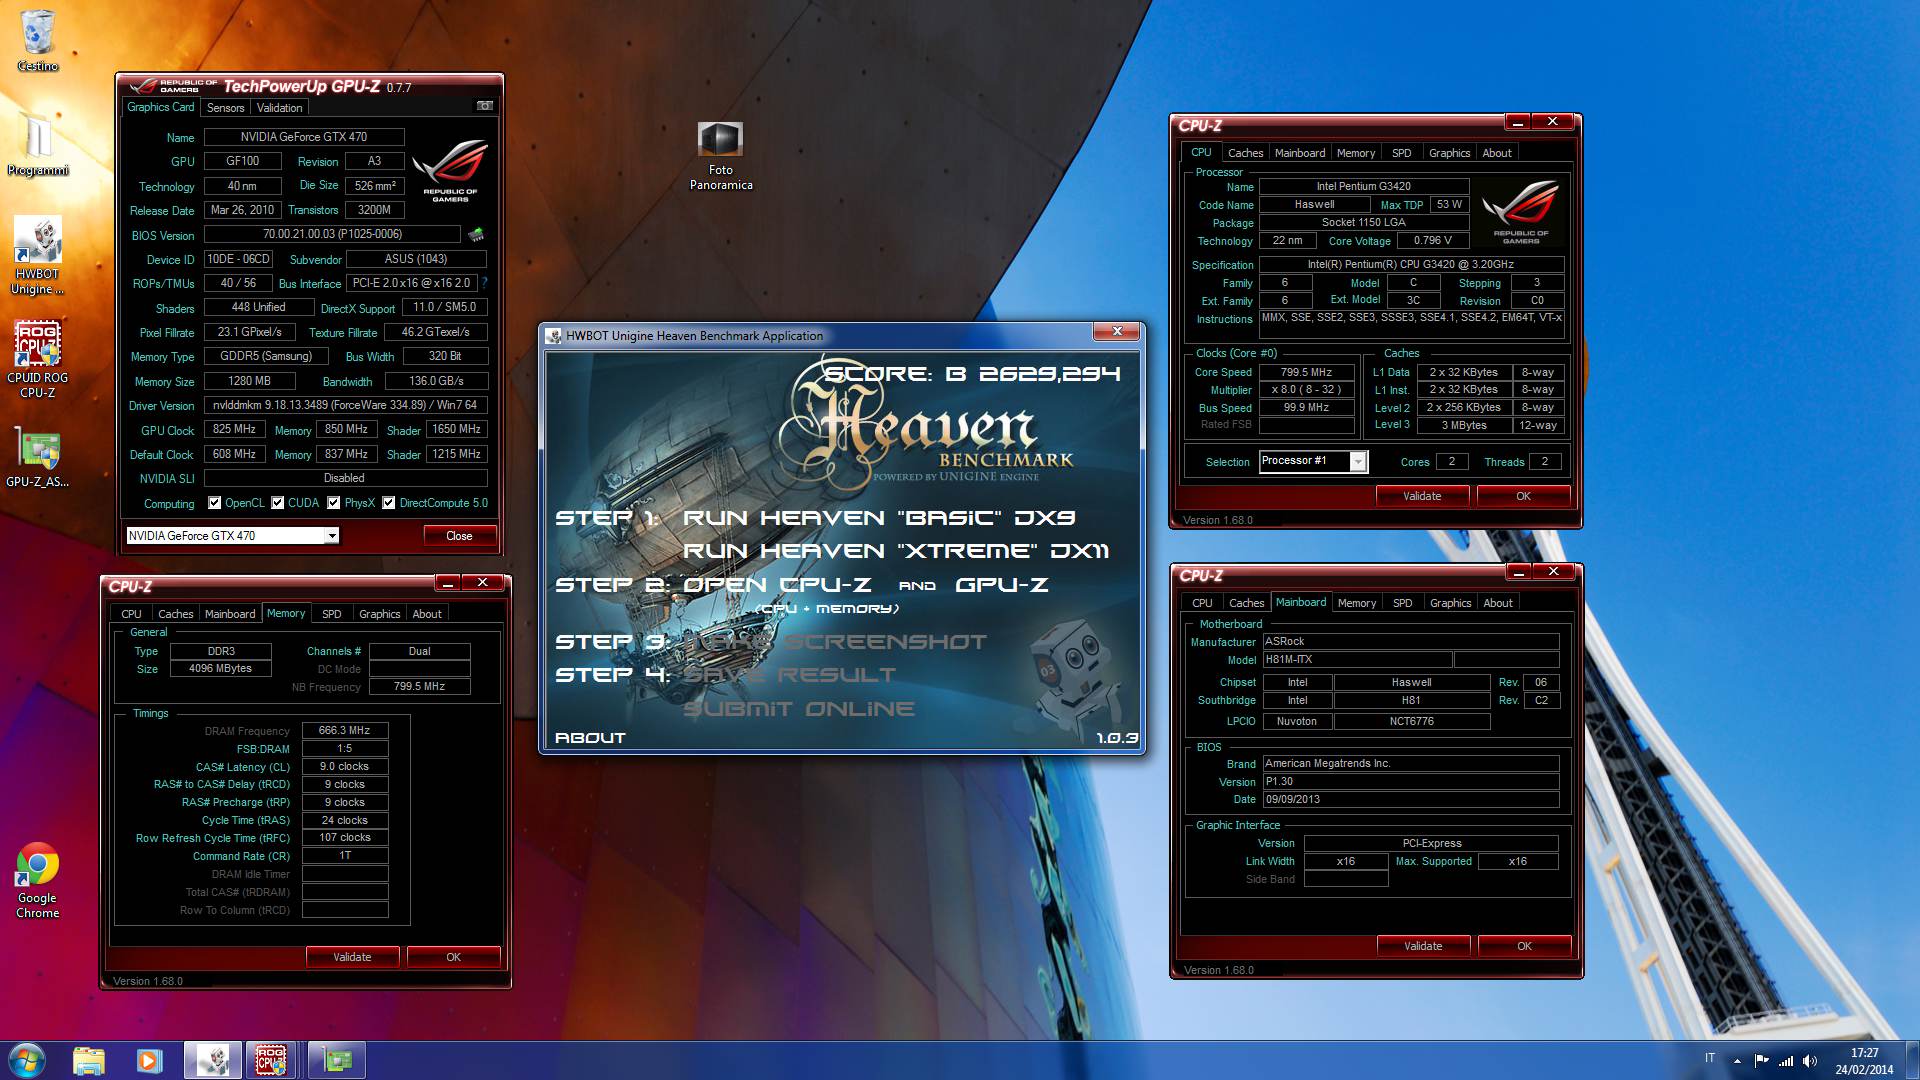This screenshot has width=1920, height=1080.
Task: Open the Google Chrome desktop shortcut
Action: coord(37,881)
